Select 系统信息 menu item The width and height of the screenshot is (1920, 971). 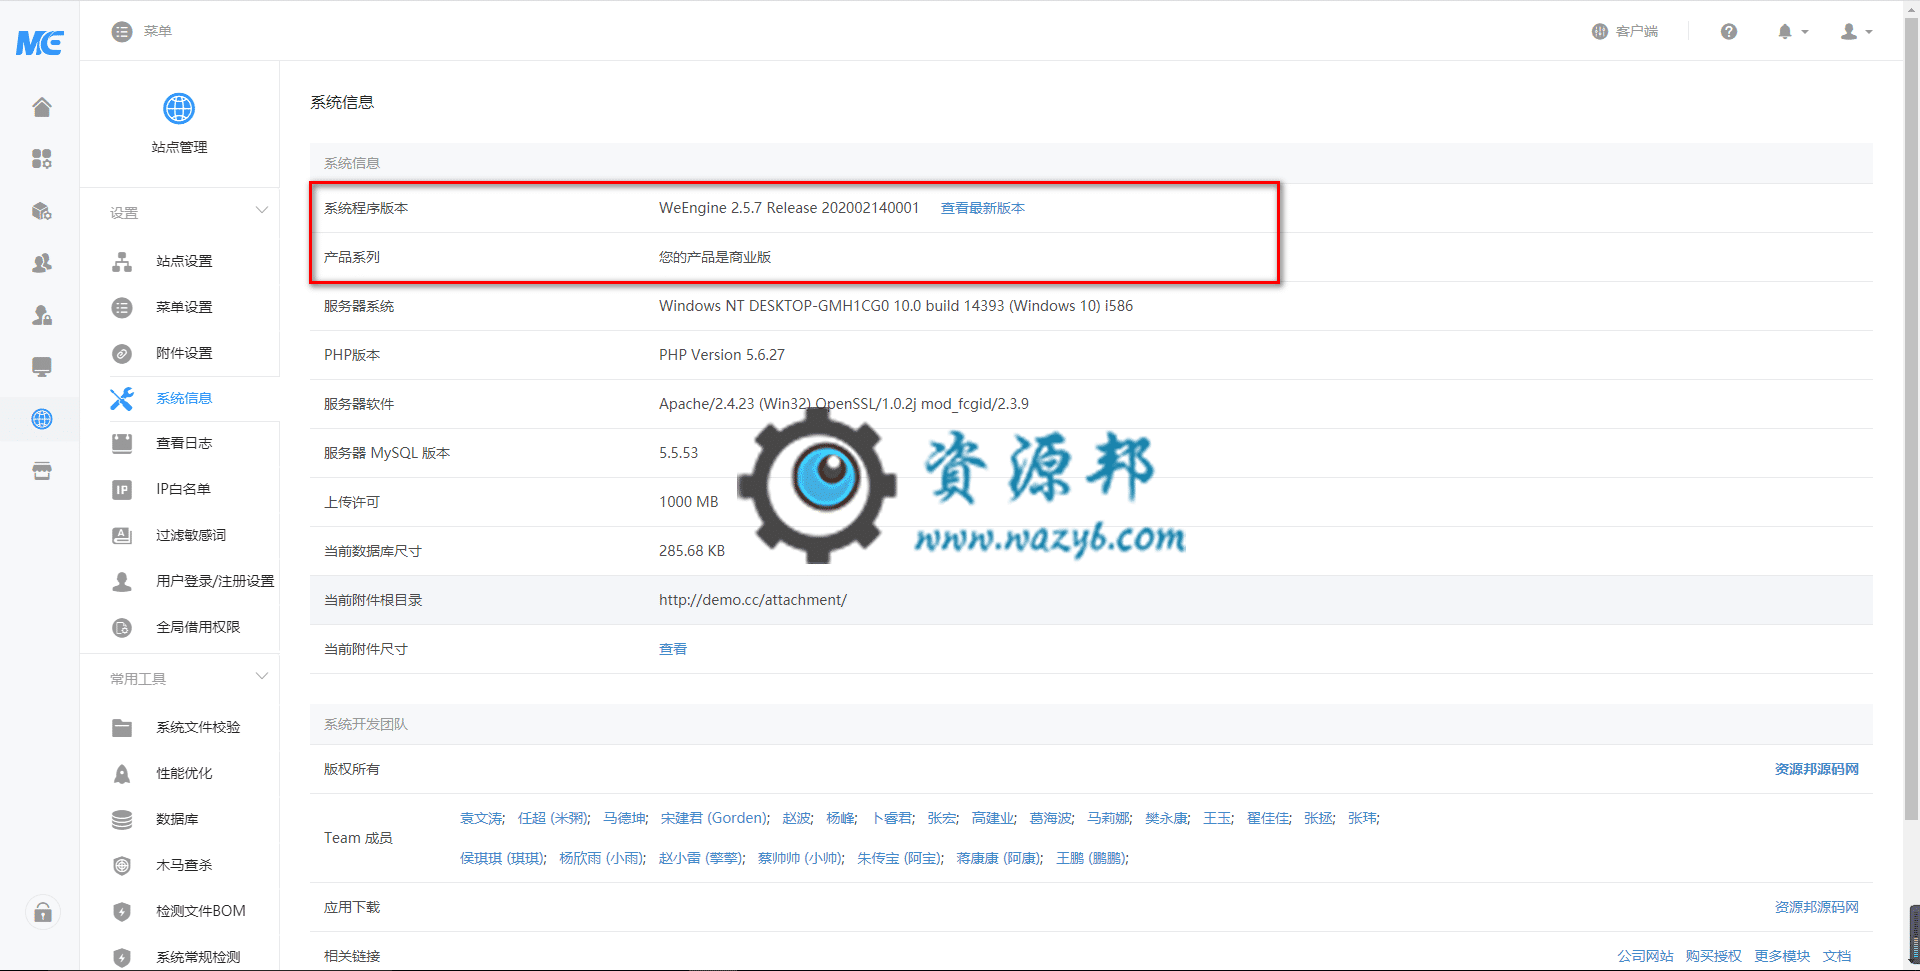pyautogui.click(x=184, y=398)
